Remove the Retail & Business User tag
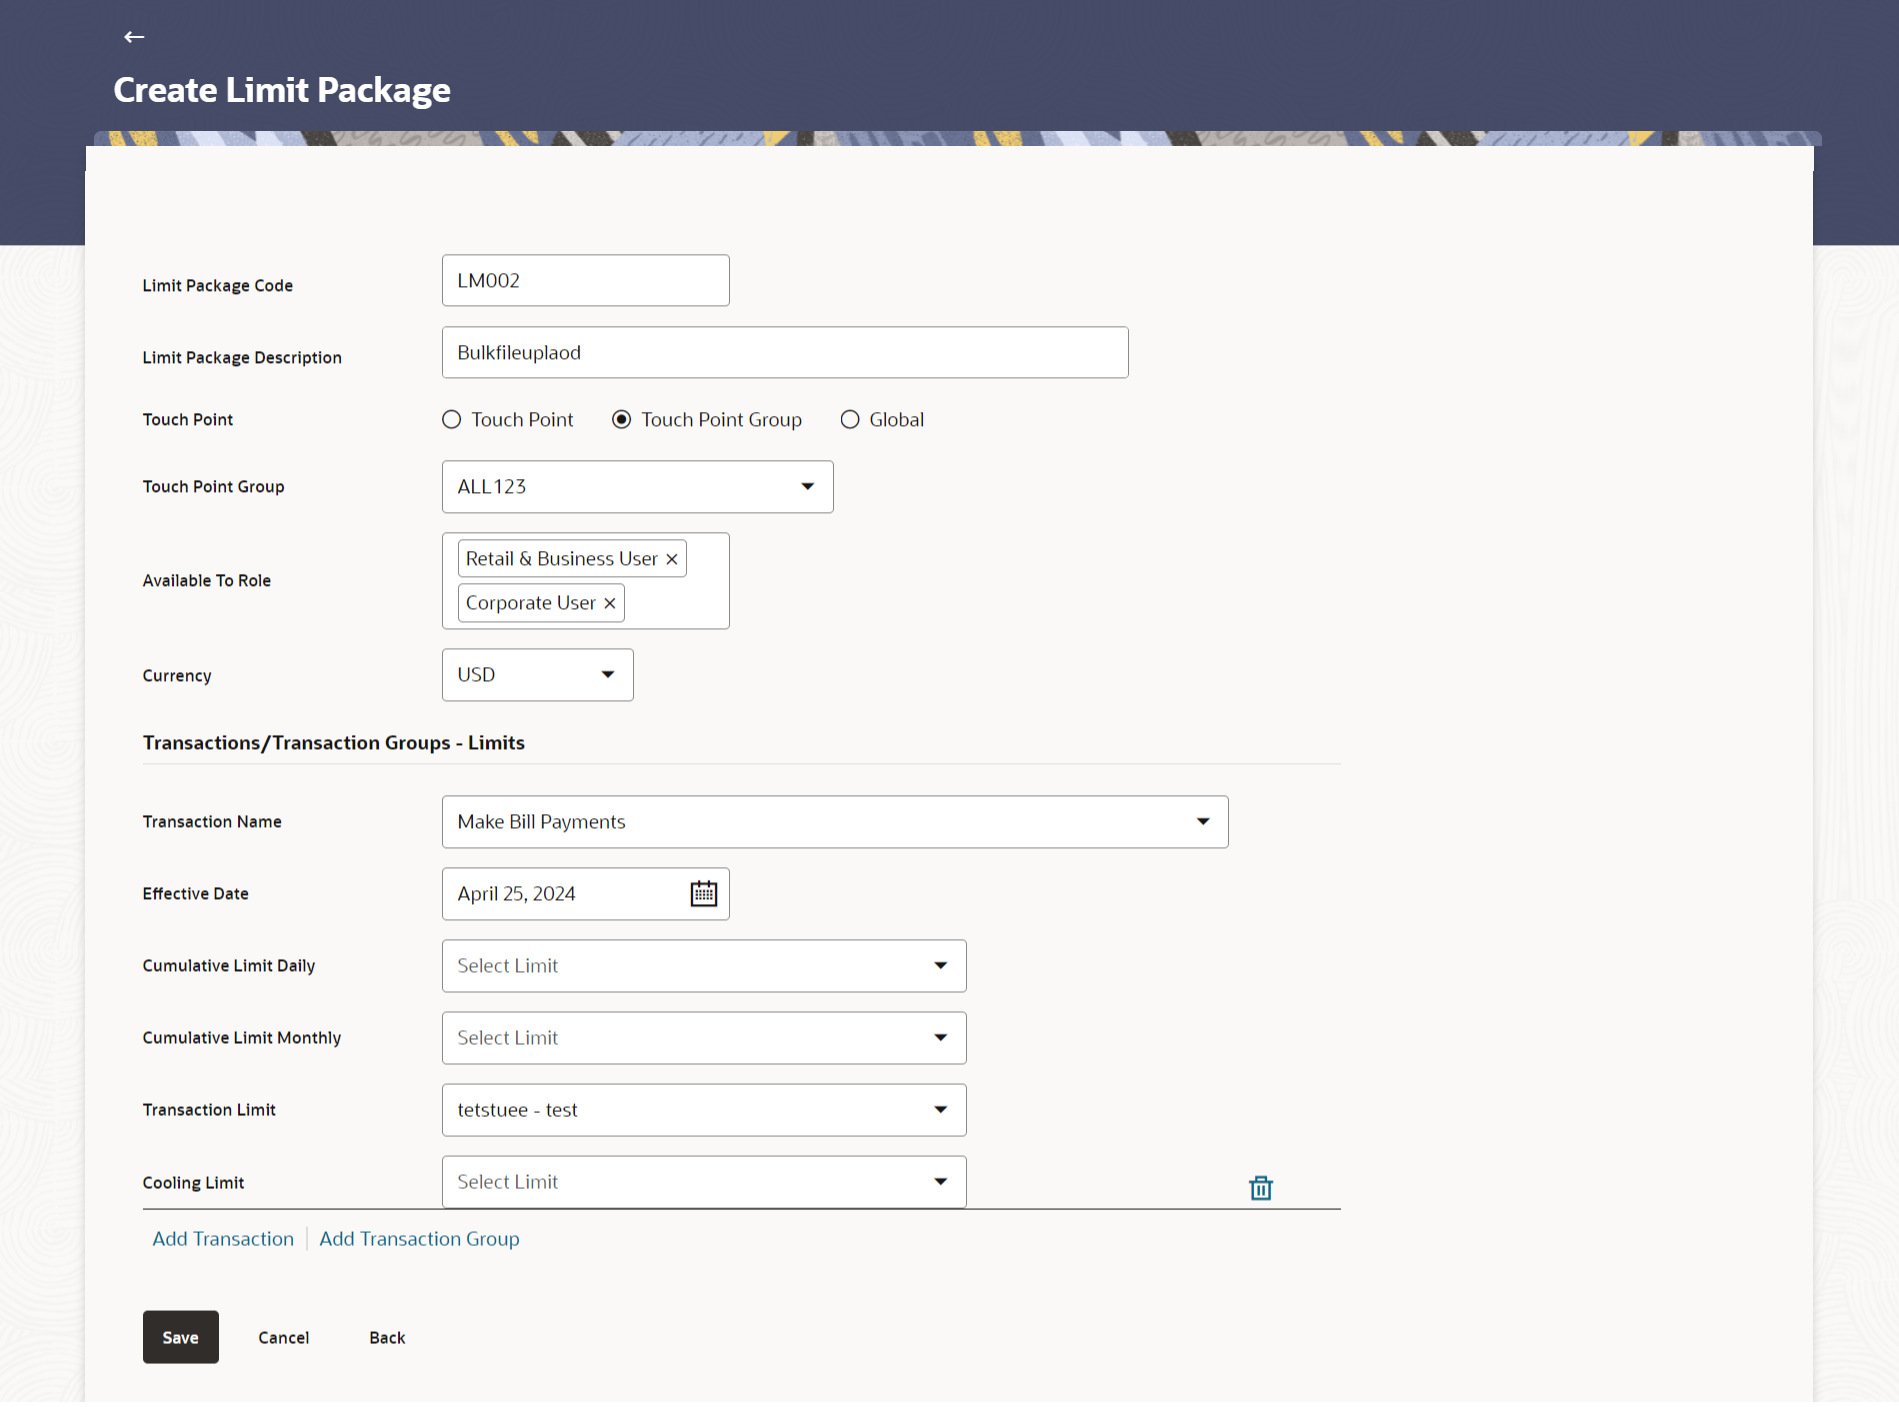This screenshot has height=1407, width=1899. pos(672,559)
